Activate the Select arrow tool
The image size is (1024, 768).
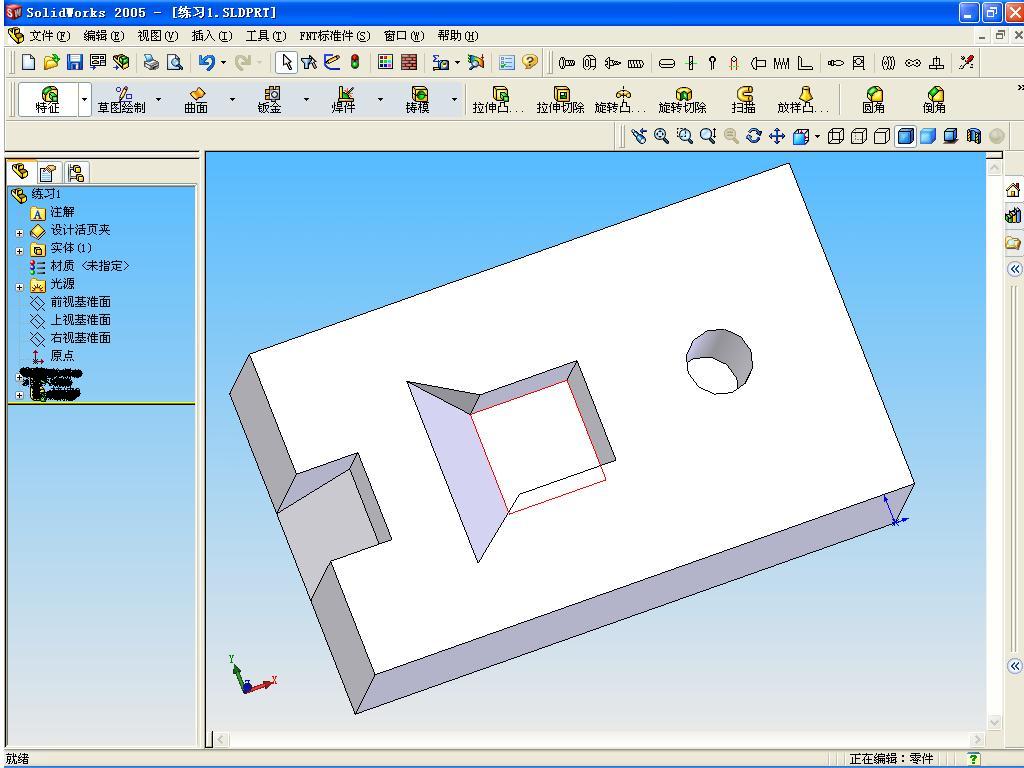(x=286, y=63)
